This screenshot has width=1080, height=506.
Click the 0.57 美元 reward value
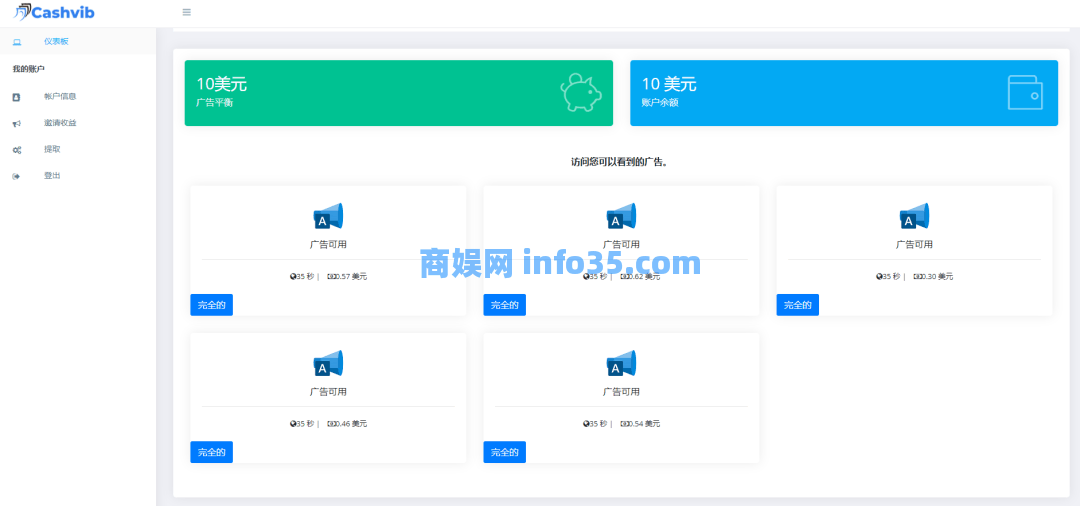pos(350,277)
